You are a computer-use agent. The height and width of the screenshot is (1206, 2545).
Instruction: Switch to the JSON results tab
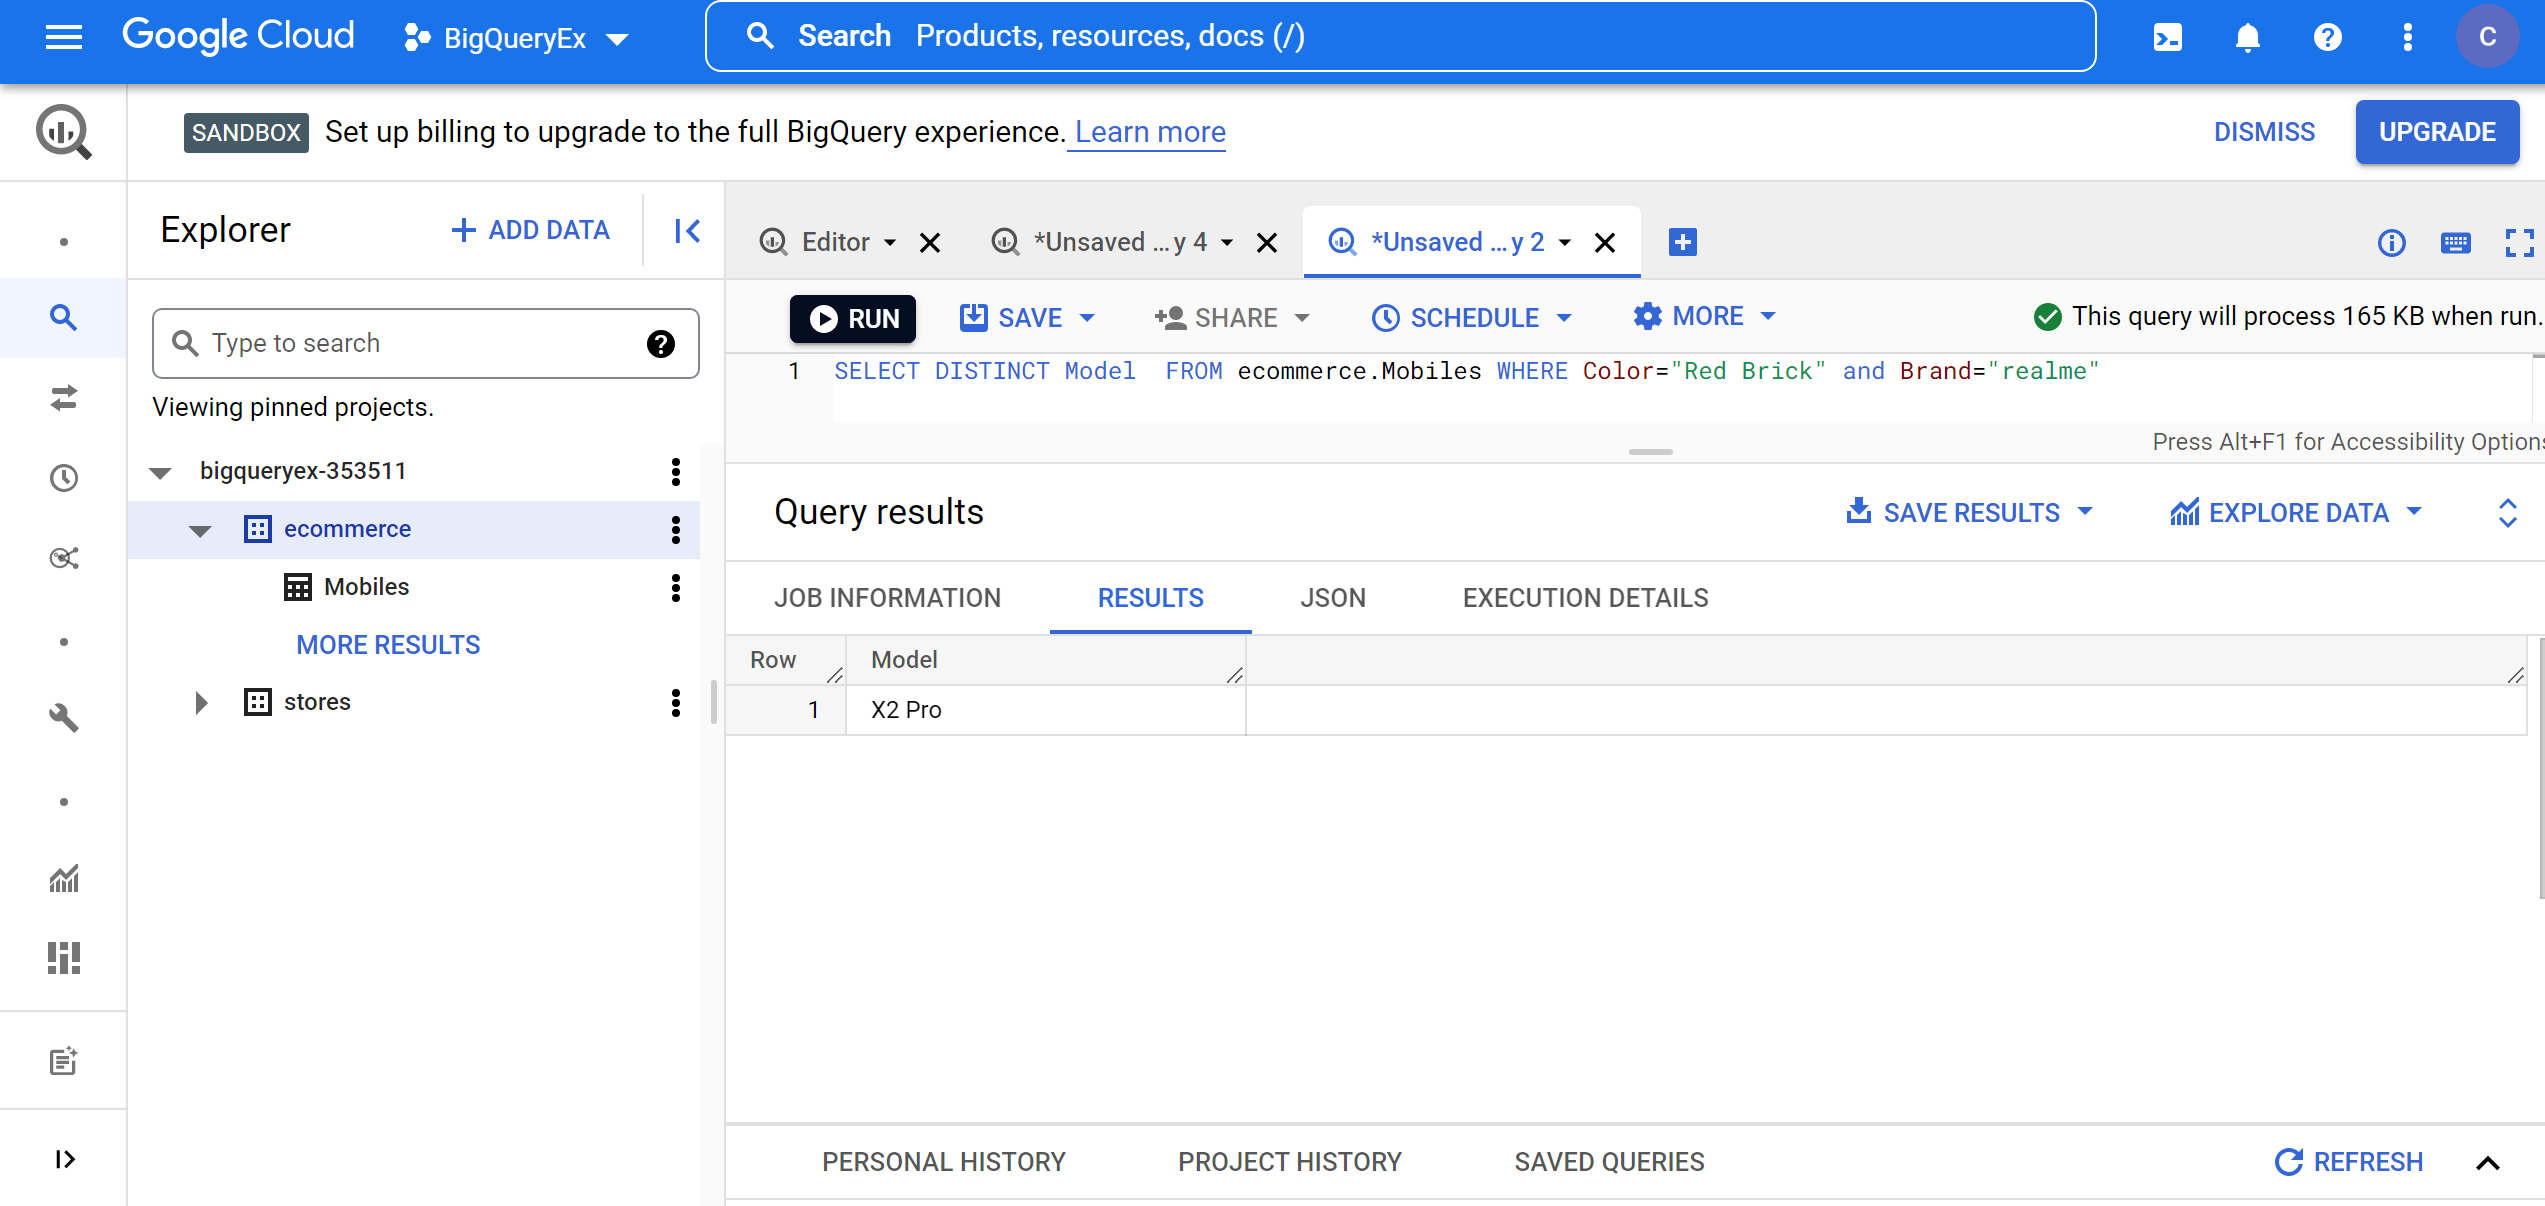[x=1331, y=597]
